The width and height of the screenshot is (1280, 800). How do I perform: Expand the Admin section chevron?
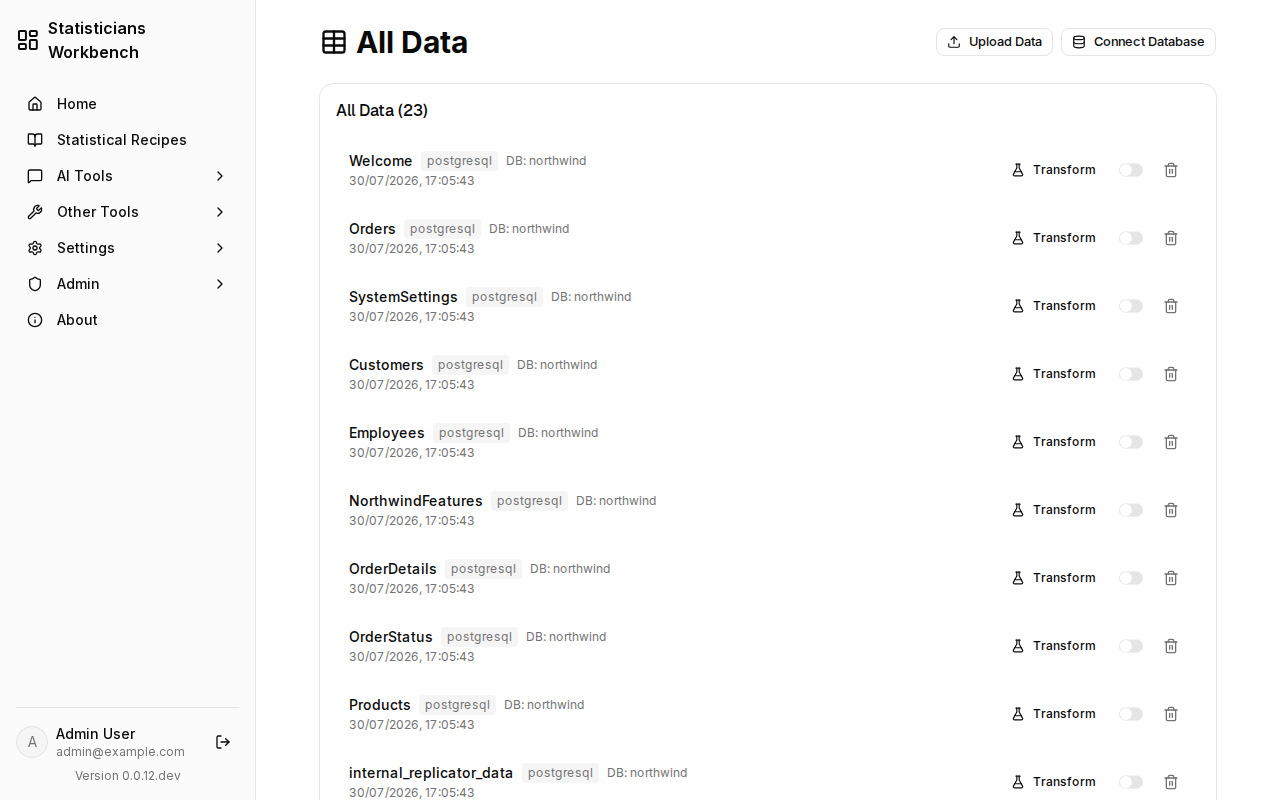tap(220, 284)
